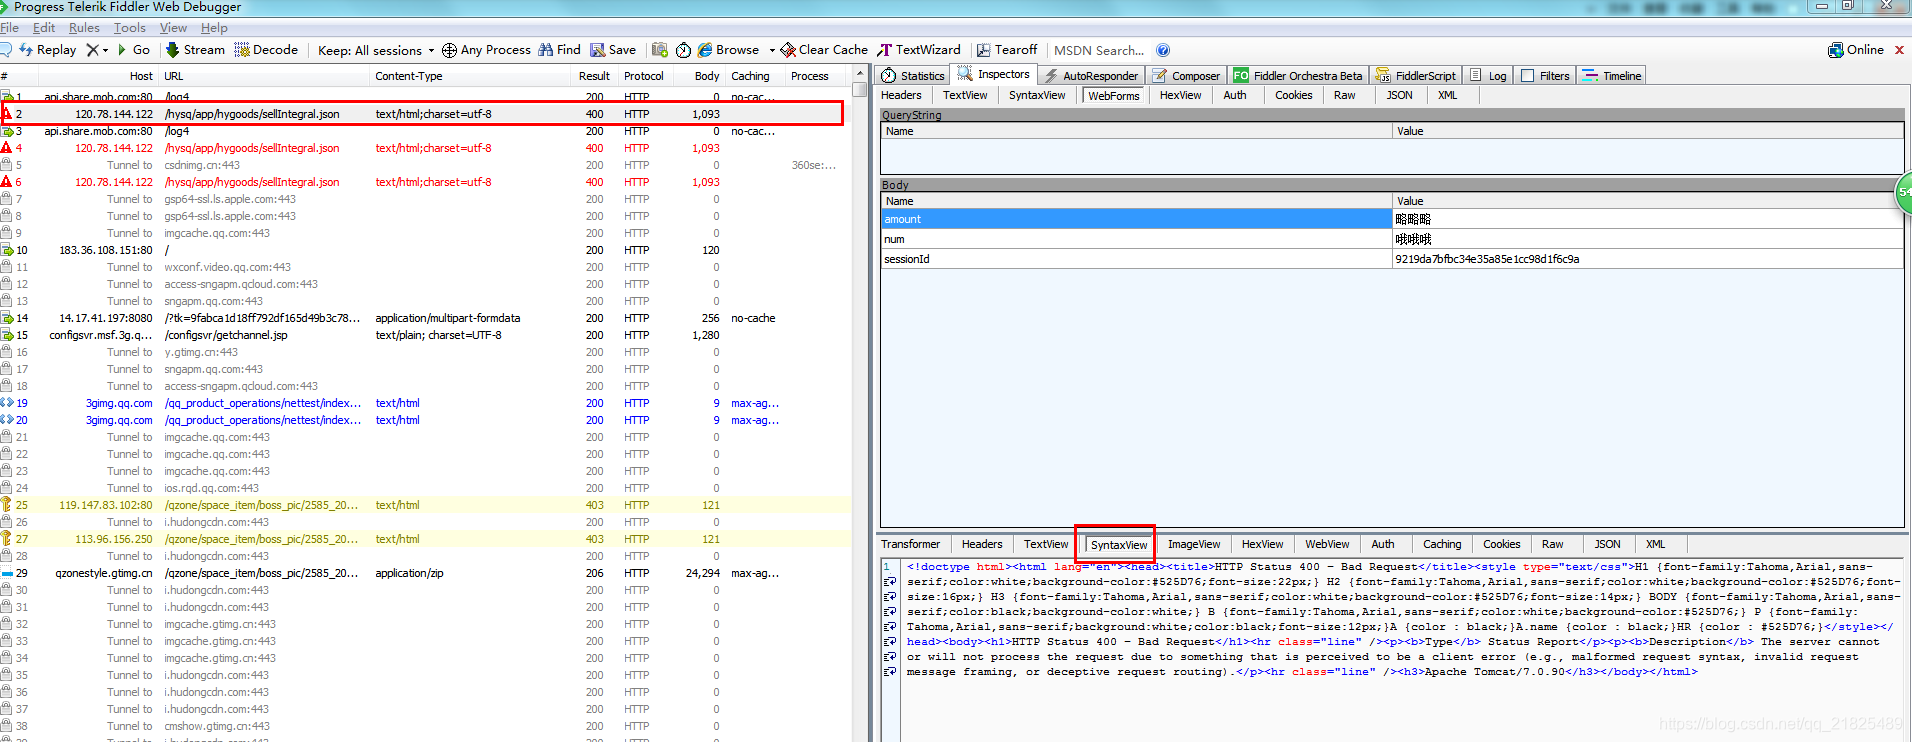
Task: Toggle the Decode option
Action: coord(266,50)
